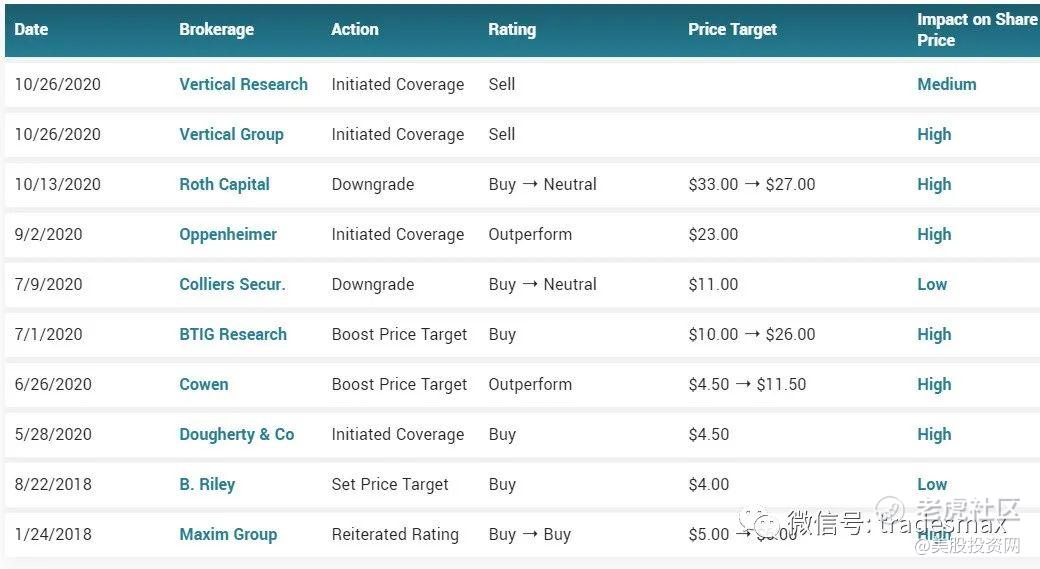This screenshot has height=569, width=1040.
Task: Click the Low impact link for Colliers Secur.
Action: point(932,284)
